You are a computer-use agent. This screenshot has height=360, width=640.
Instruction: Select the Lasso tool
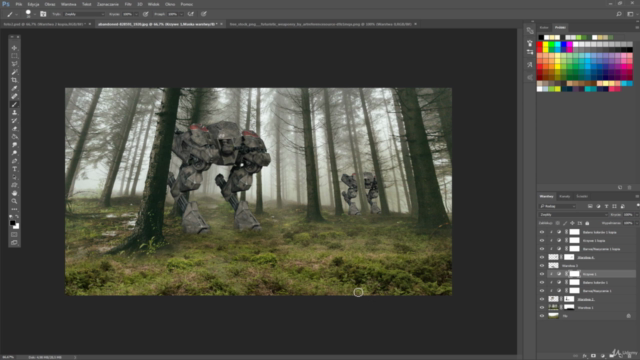pos(14,64)
